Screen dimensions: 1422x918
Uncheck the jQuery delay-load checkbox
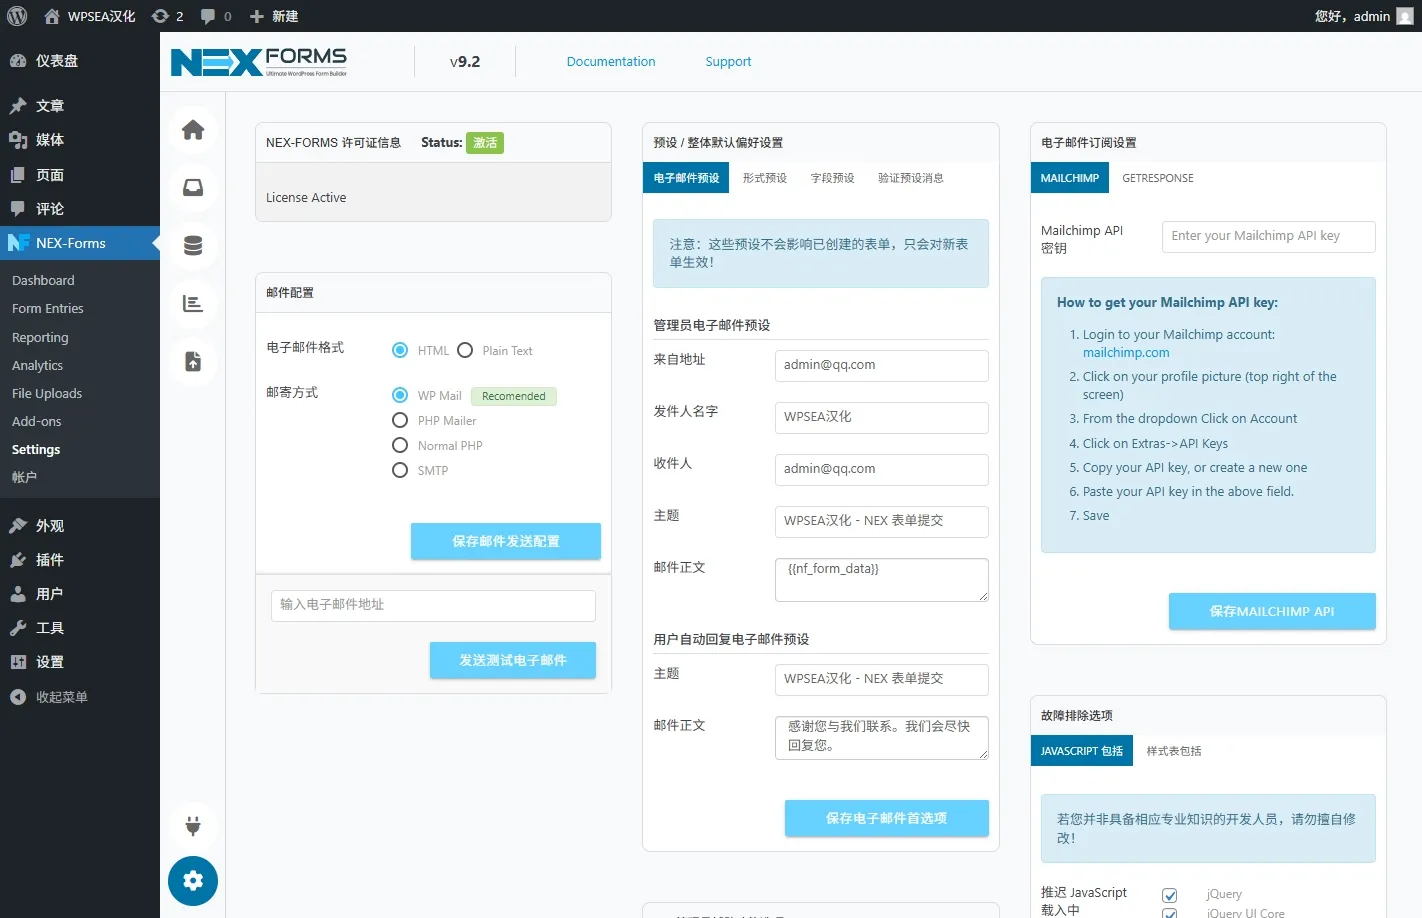pos(1169,895)
